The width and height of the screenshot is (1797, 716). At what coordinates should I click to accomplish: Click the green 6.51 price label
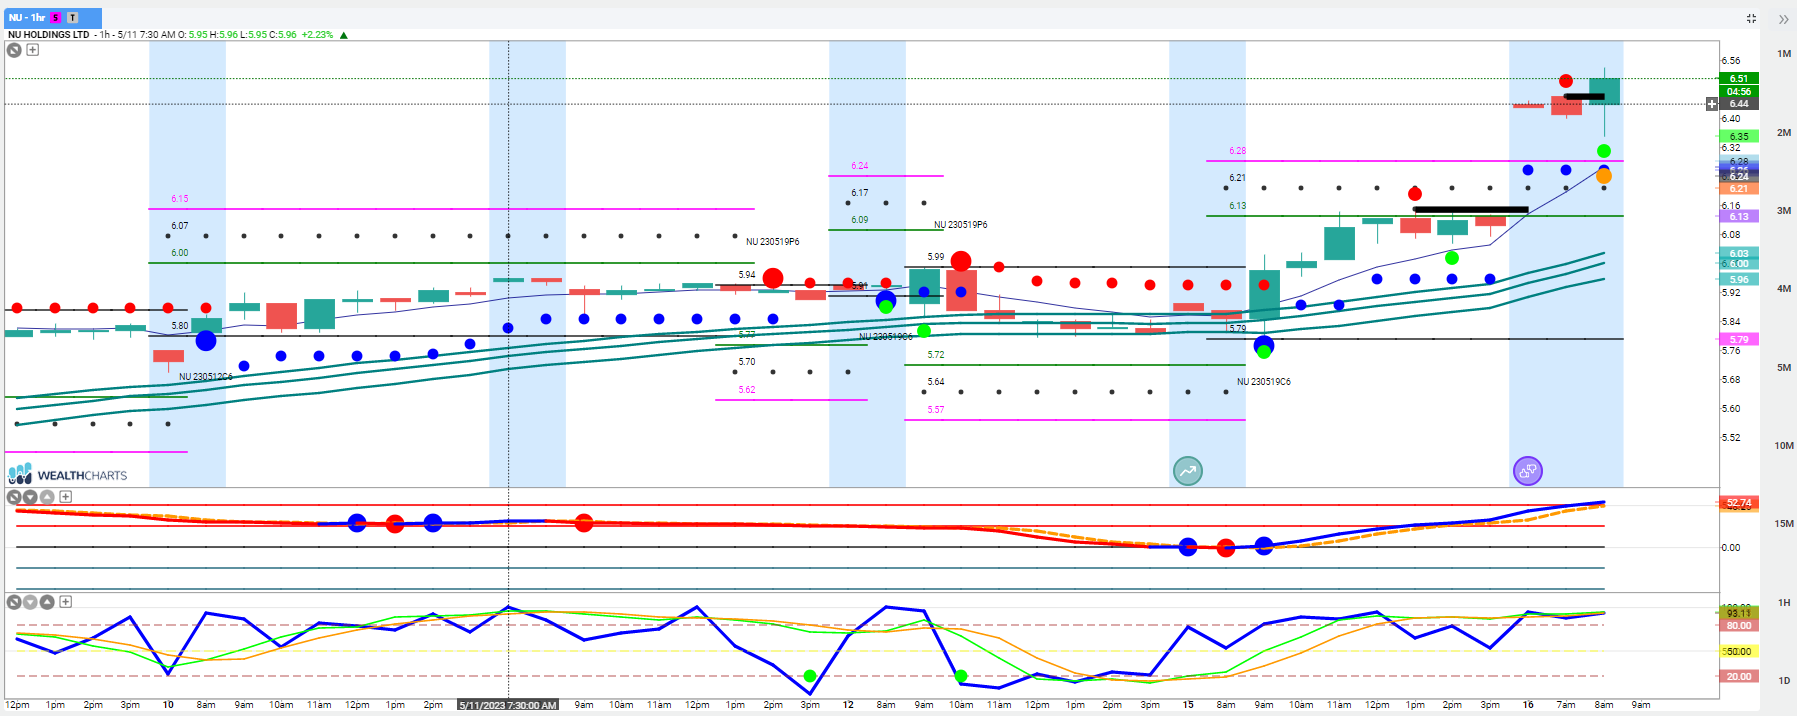(x=1739, y=78)
